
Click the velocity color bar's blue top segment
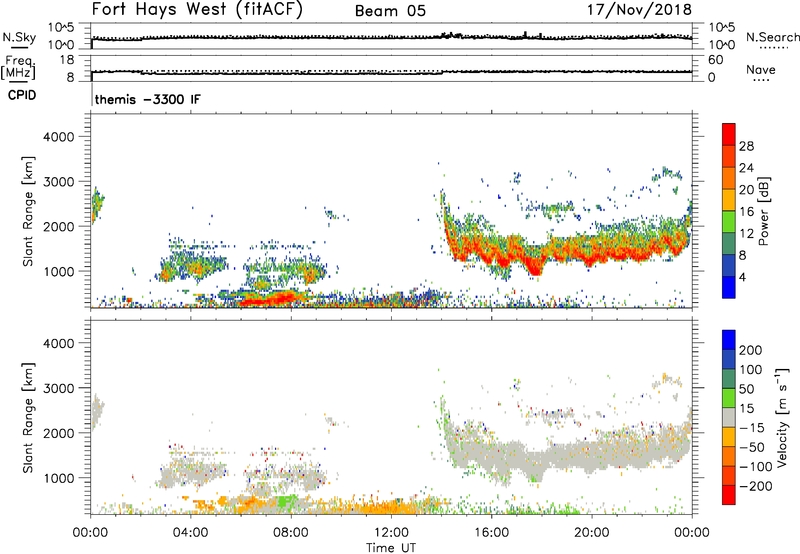pos(729,340)
